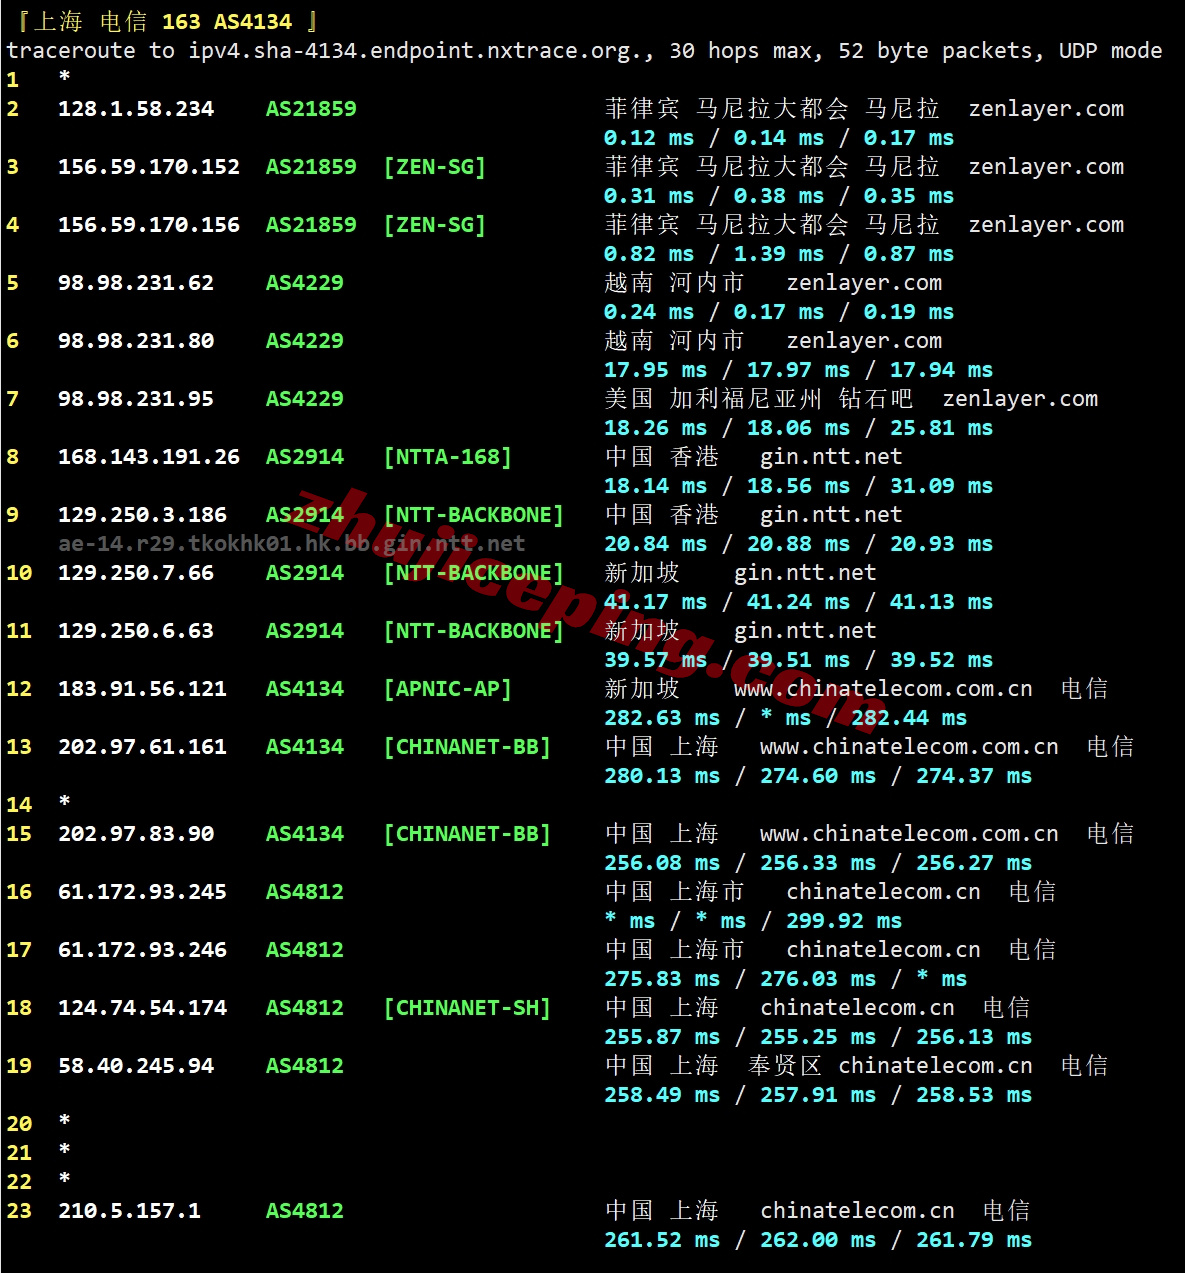Select the [CHINANET-SH] tag on hop 18
Screen dimensions: 1185x1273
click(467, 1008)
